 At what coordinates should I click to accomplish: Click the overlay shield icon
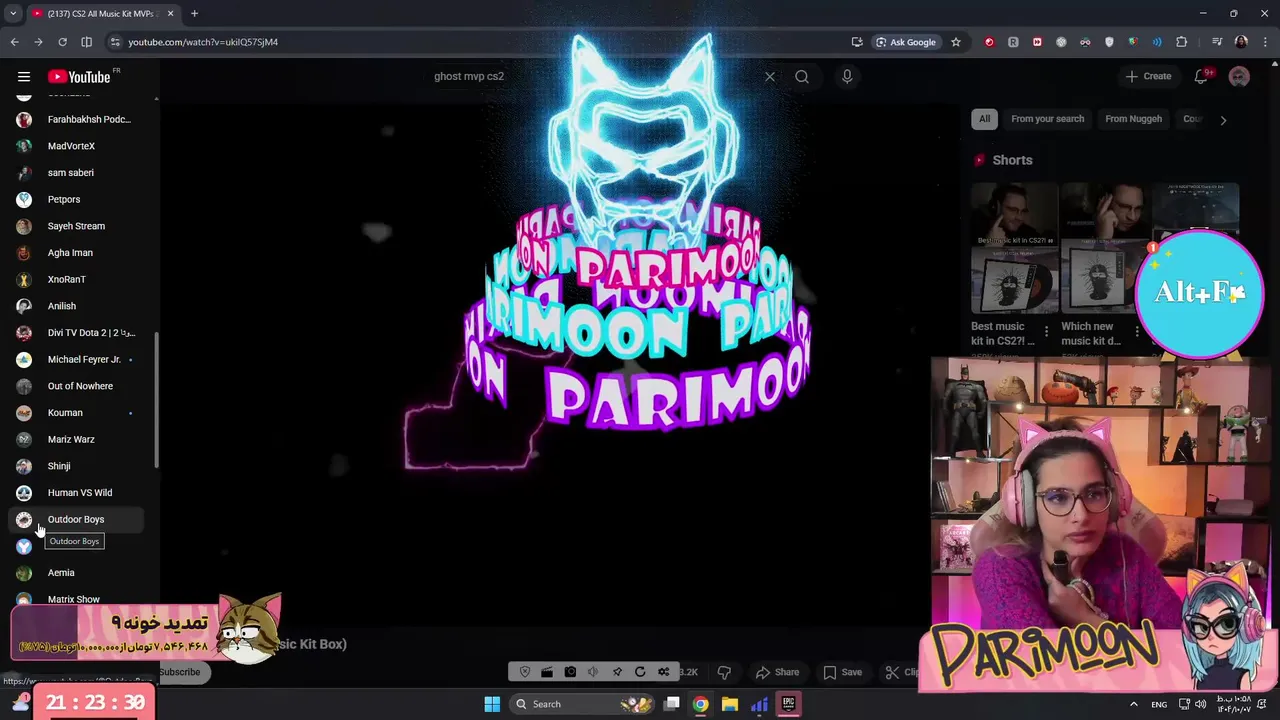tap(524, 672)
